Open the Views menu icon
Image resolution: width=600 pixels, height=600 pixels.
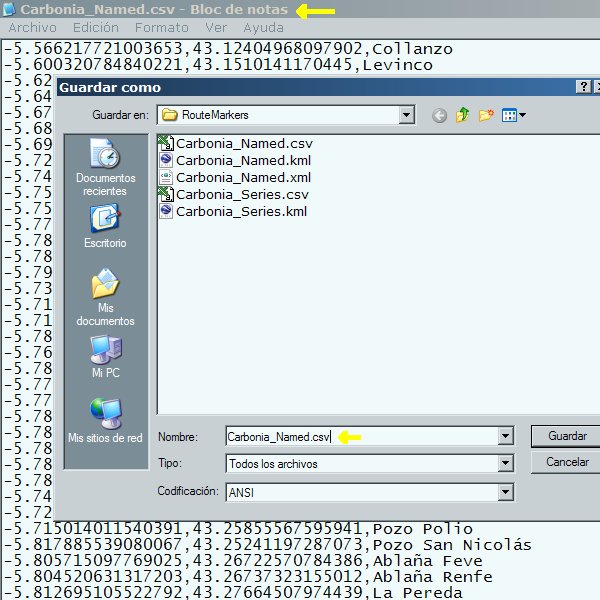[x=514, y=116]
